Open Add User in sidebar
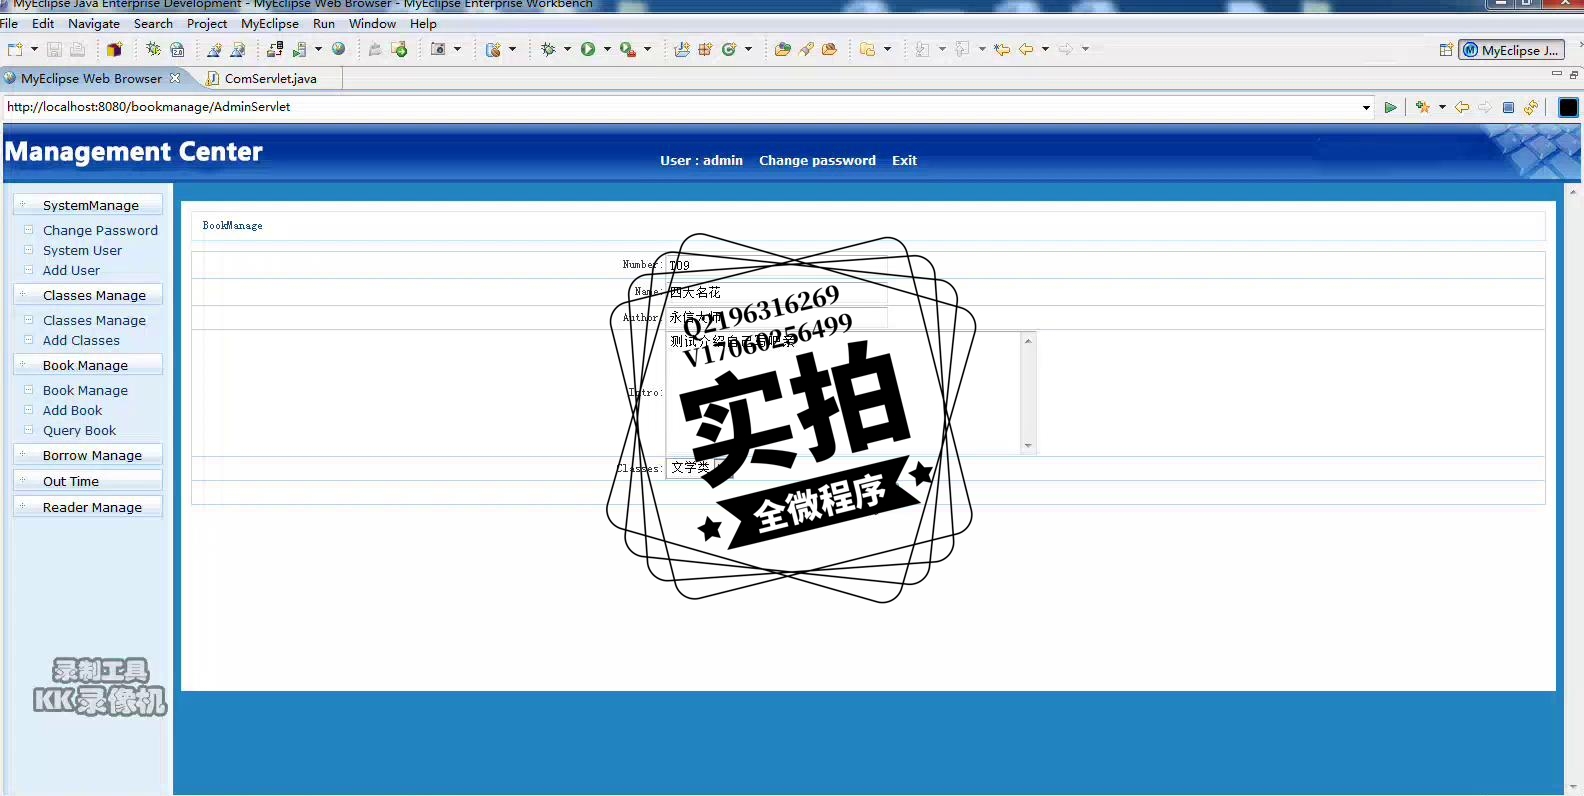The height and width of the screenshot is (796, 1584). 71,270
